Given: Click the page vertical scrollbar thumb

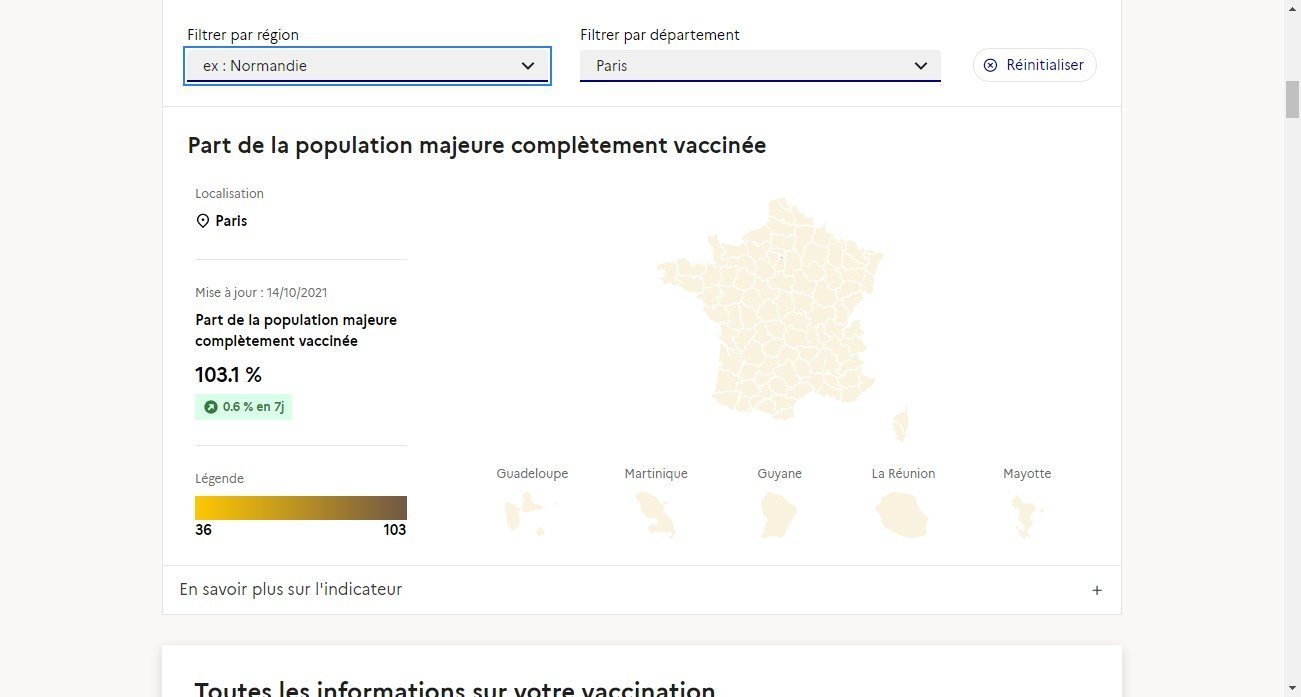Looking at the screenshot, I should (x=1292, y=100).
